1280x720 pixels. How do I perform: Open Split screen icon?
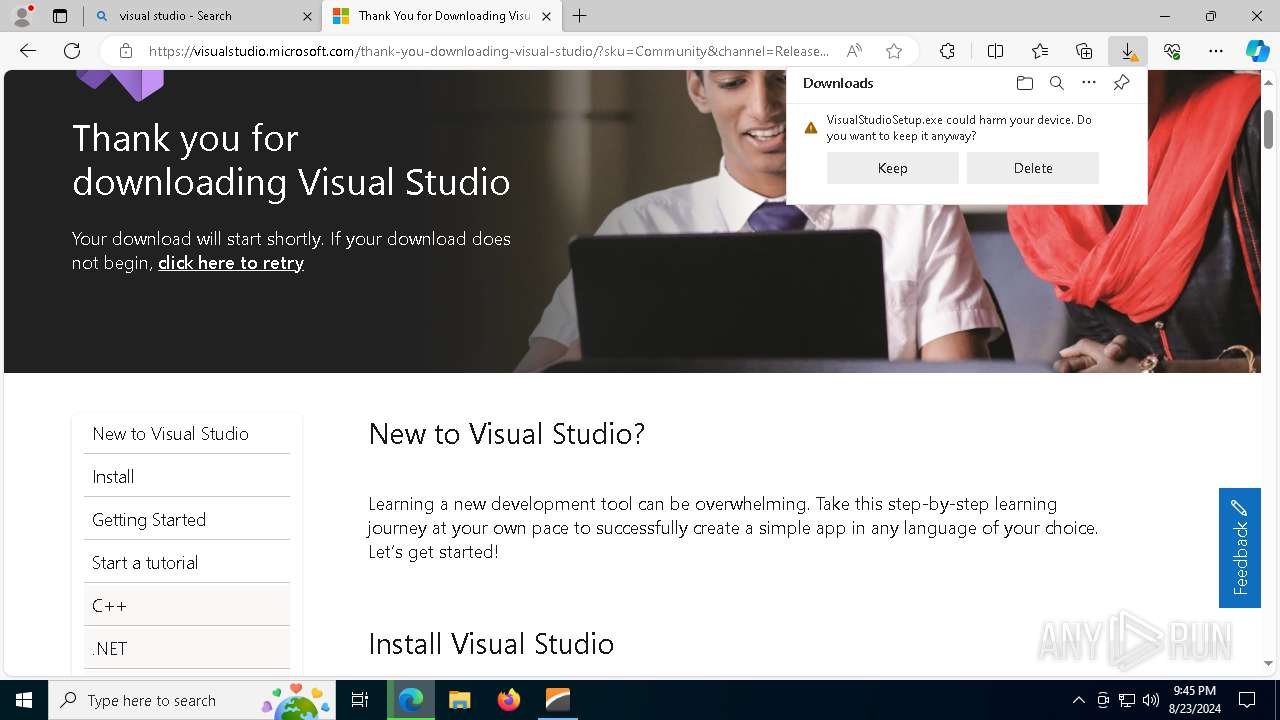995,51
